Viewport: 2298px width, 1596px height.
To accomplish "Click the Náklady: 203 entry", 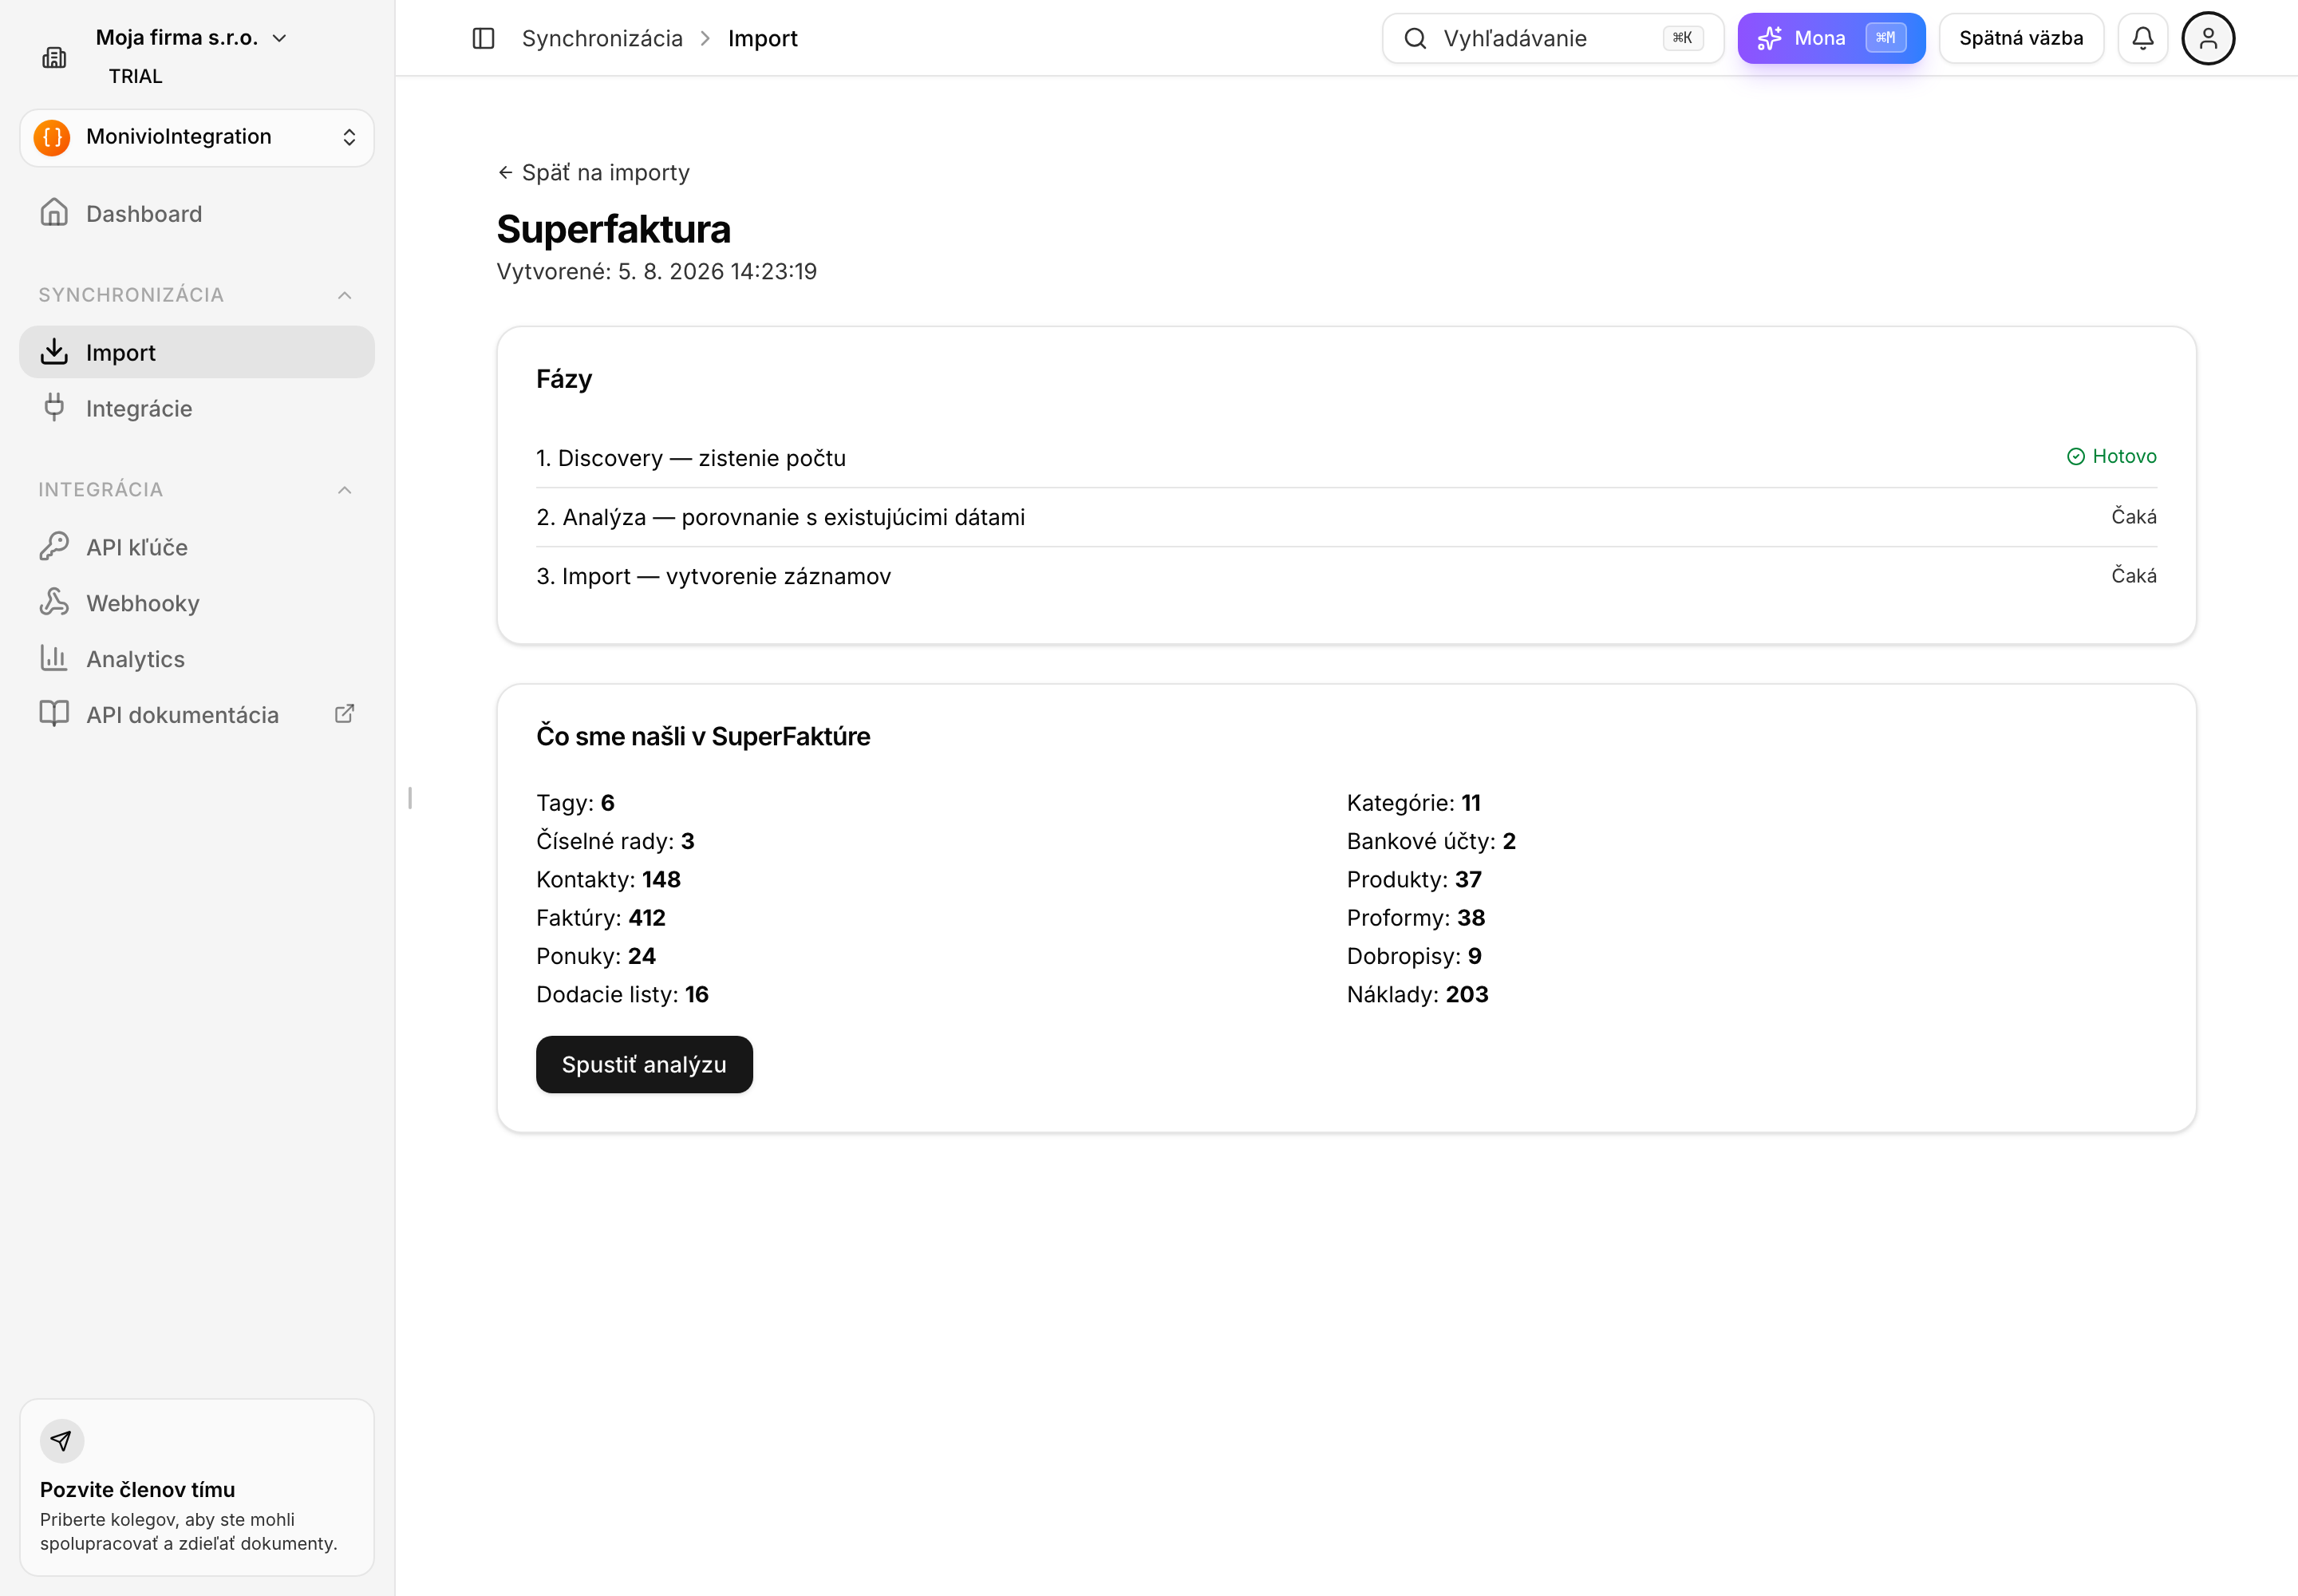I will (x=1417, y=994).
